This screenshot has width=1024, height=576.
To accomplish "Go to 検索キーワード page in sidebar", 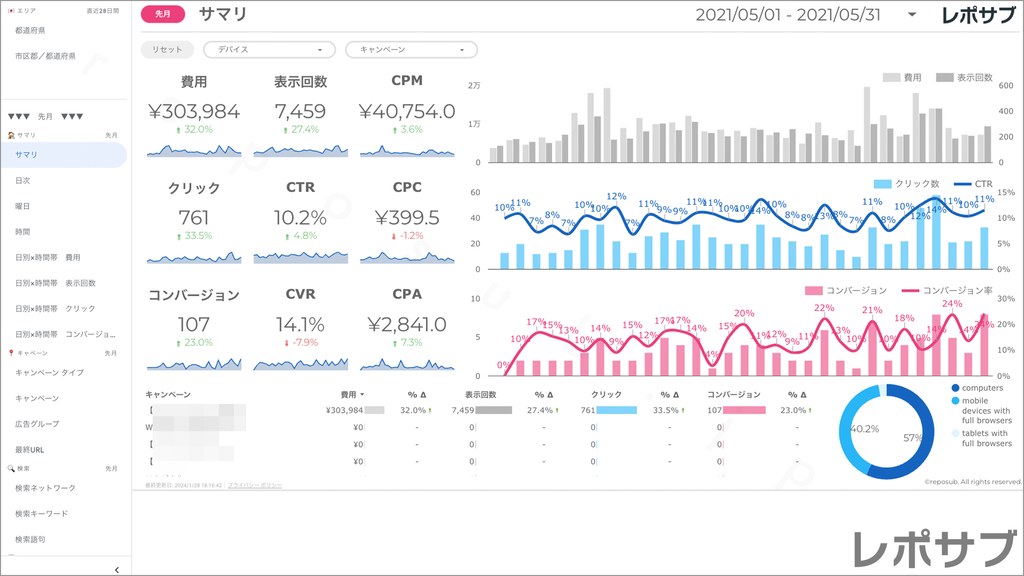I will click(42, 513).
